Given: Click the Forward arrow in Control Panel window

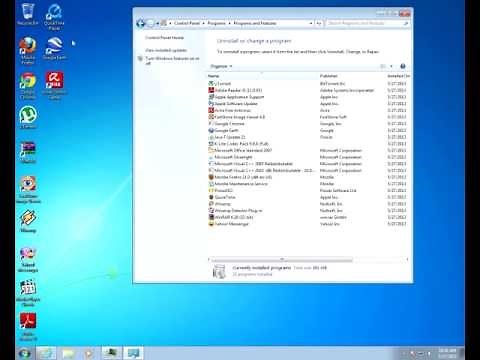Looking at the screenshot, I should pyautogui.click(x=150, y=23).
